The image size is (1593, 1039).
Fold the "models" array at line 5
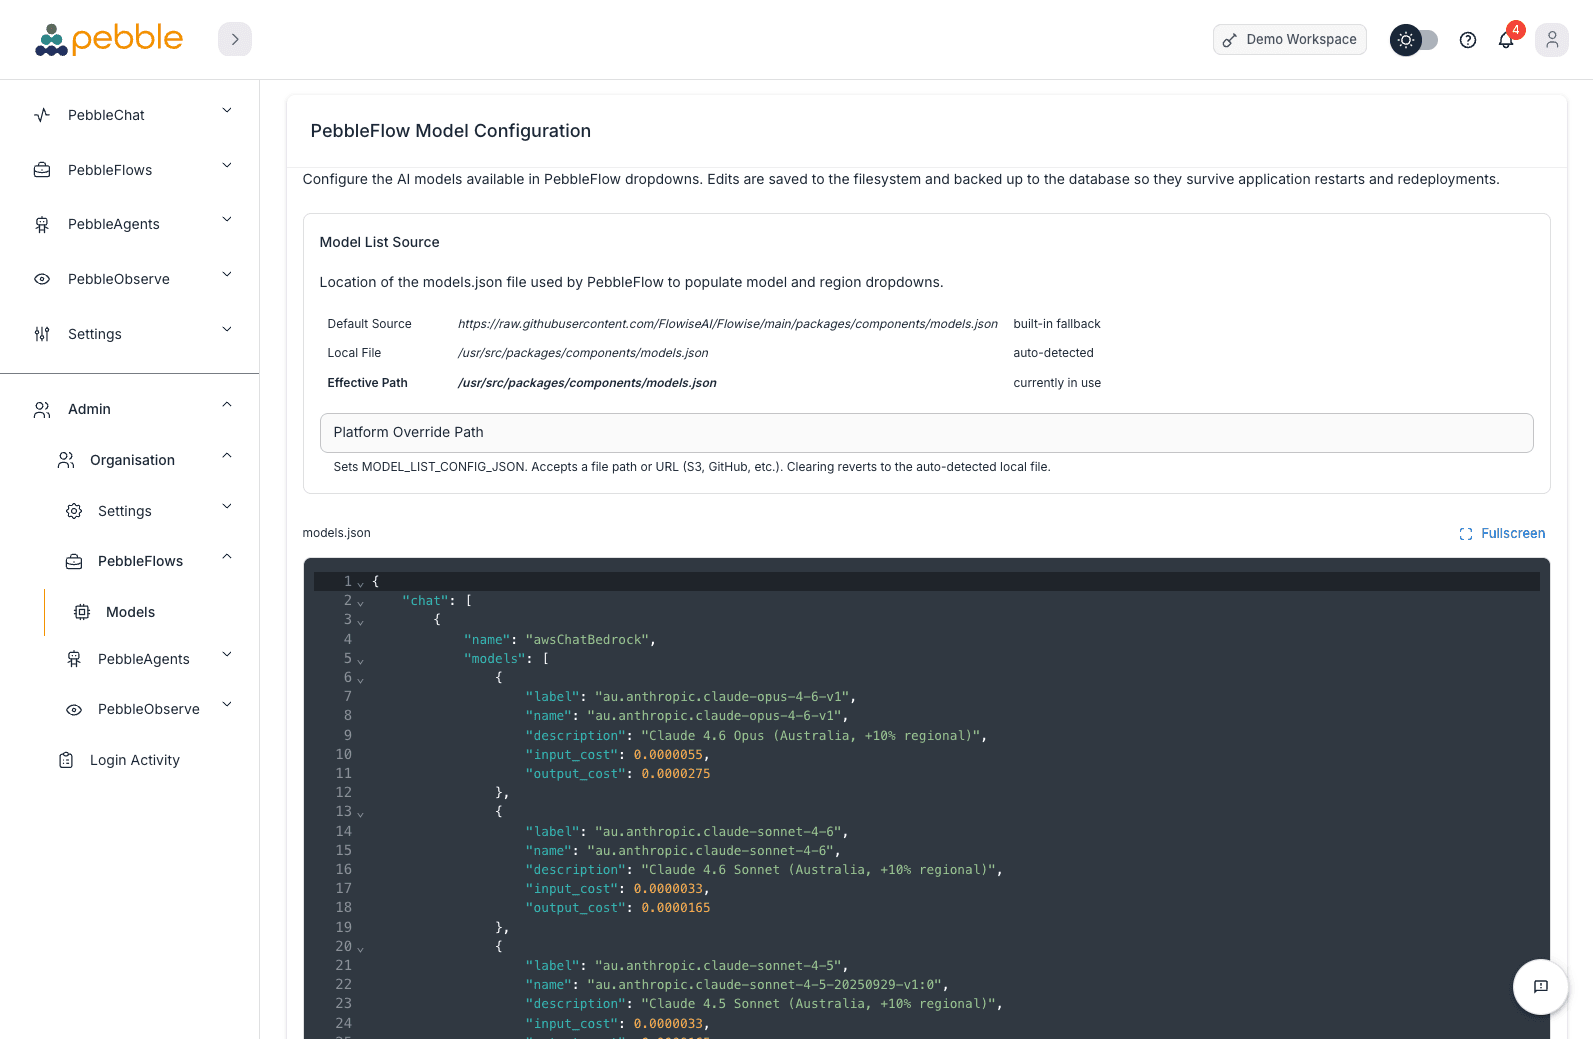[361, 660]
